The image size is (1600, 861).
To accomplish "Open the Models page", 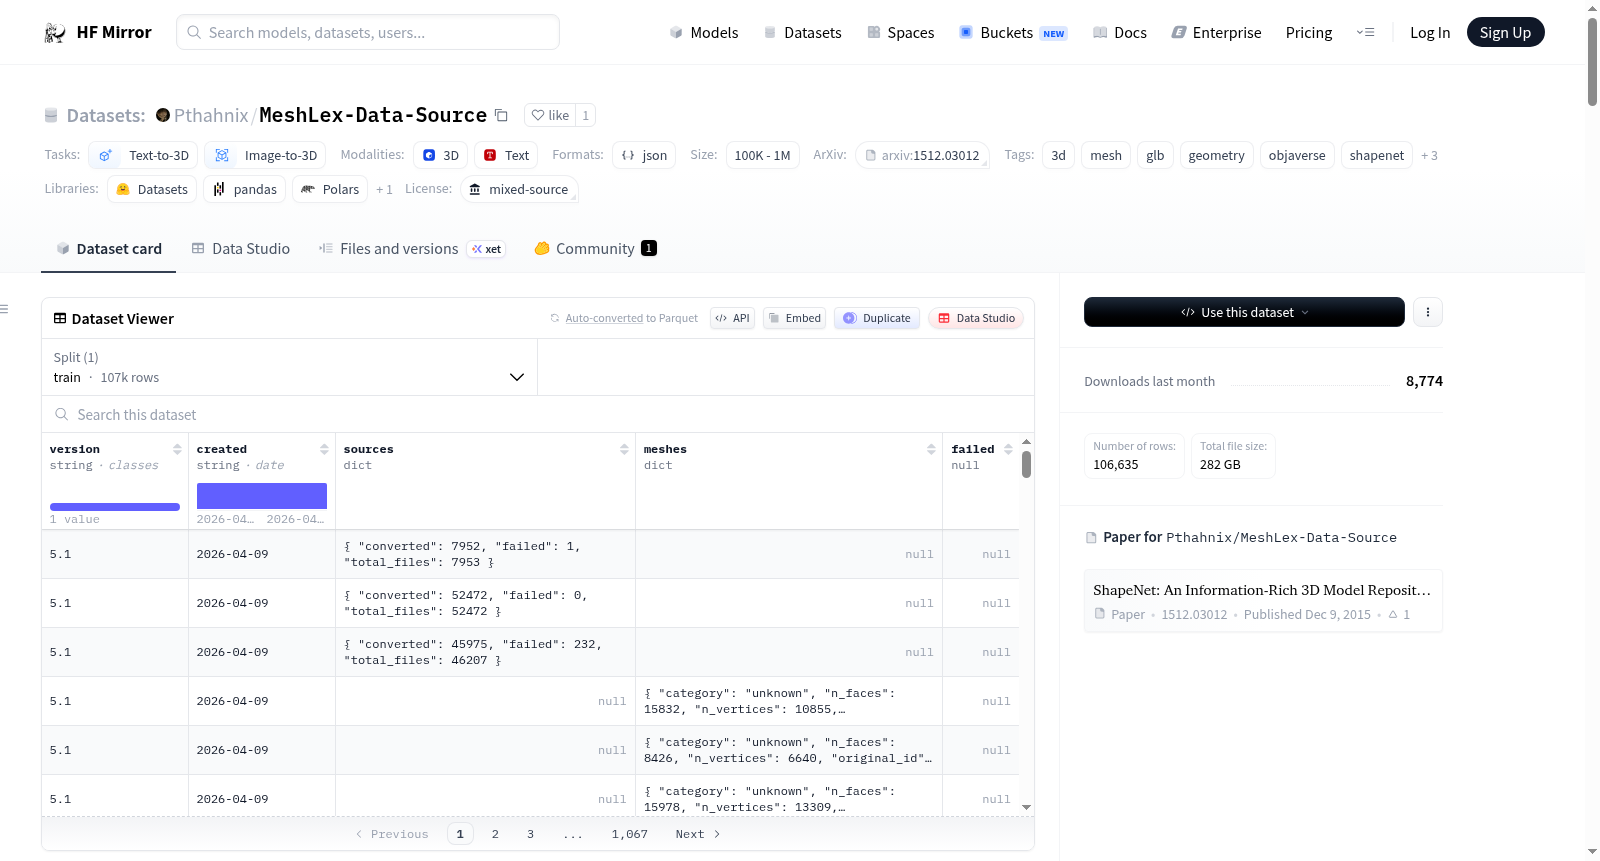I will pyautogui.click(x=704, y=33).
